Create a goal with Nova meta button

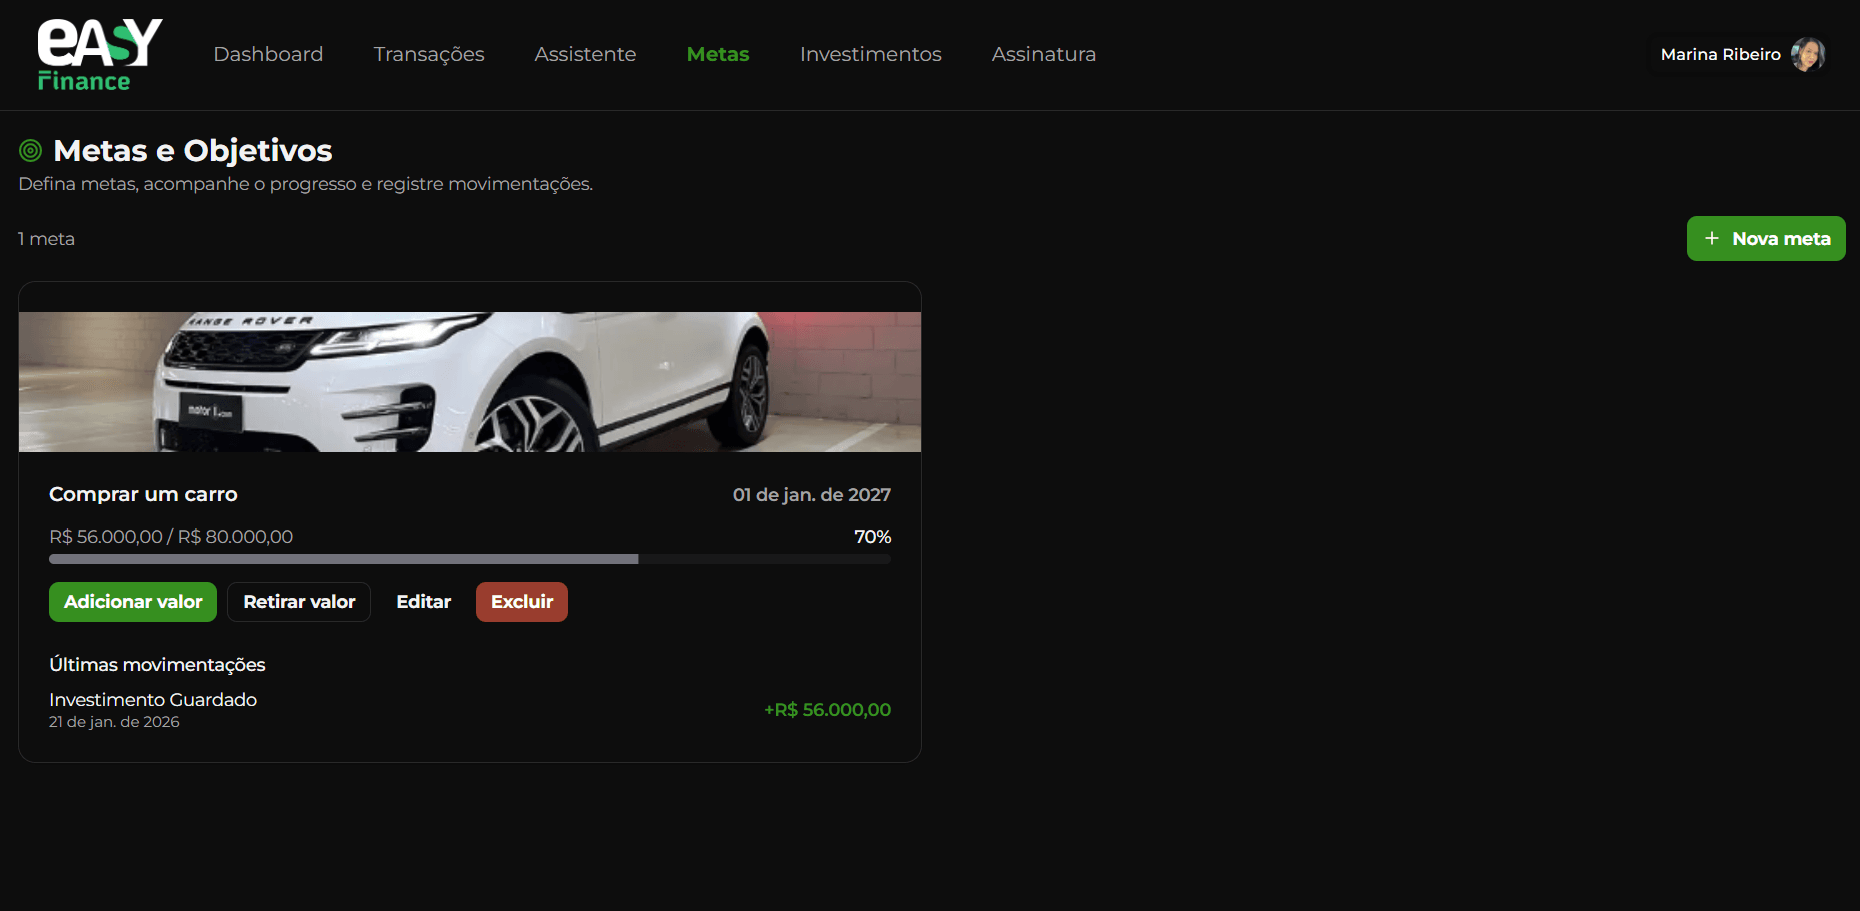click(1766, 239)
